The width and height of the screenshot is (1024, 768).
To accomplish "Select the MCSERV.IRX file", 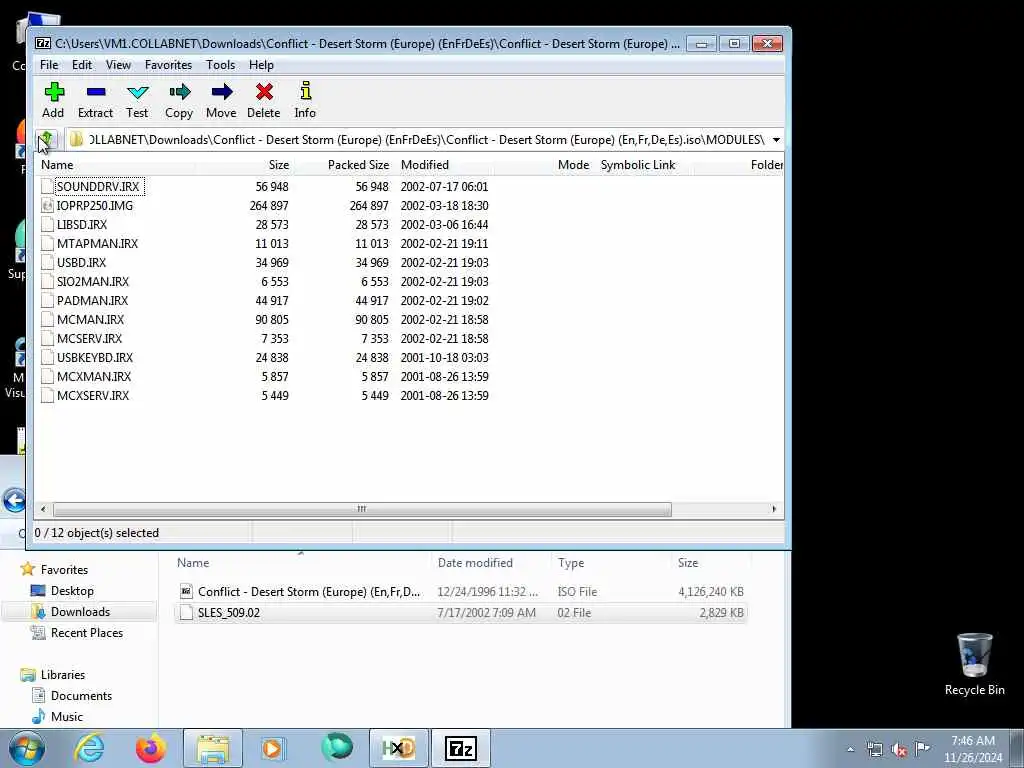I will [89, 338].
